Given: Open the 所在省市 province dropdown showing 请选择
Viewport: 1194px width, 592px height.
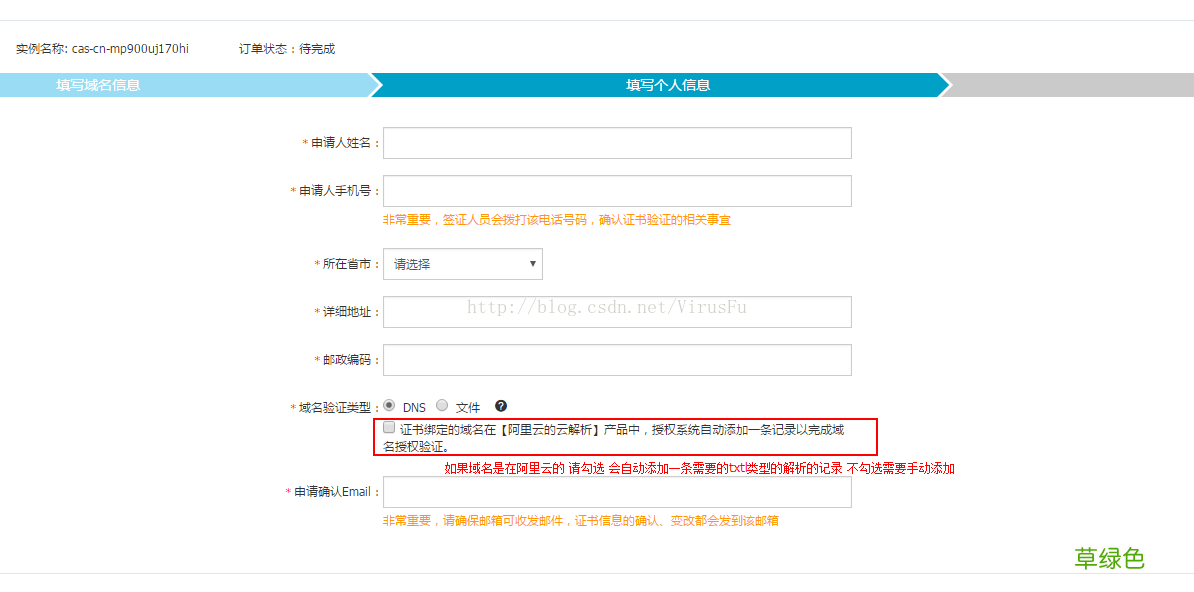Looking at the screenshot, I should pyautogui.click(x=455, y=263).
